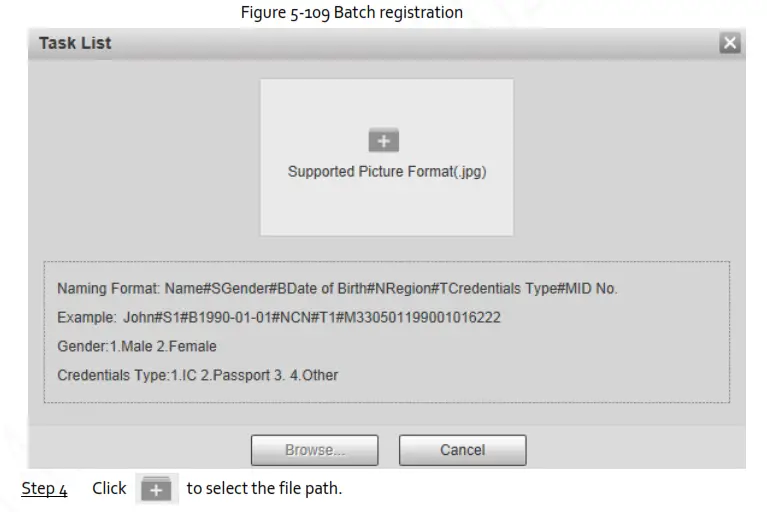767x512 pixels.
Task: Click the "Example:" label
Action: coord(86,318)
